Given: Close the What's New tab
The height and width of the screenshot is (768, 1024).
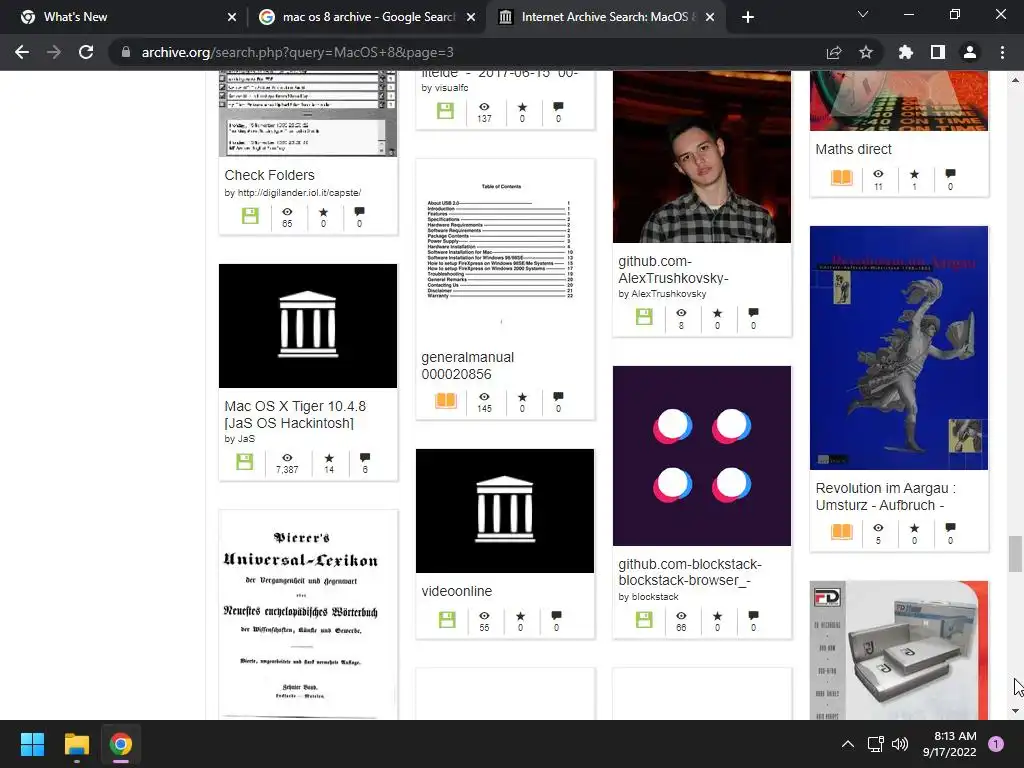Looking at the screenshot, I should (232, 17).
